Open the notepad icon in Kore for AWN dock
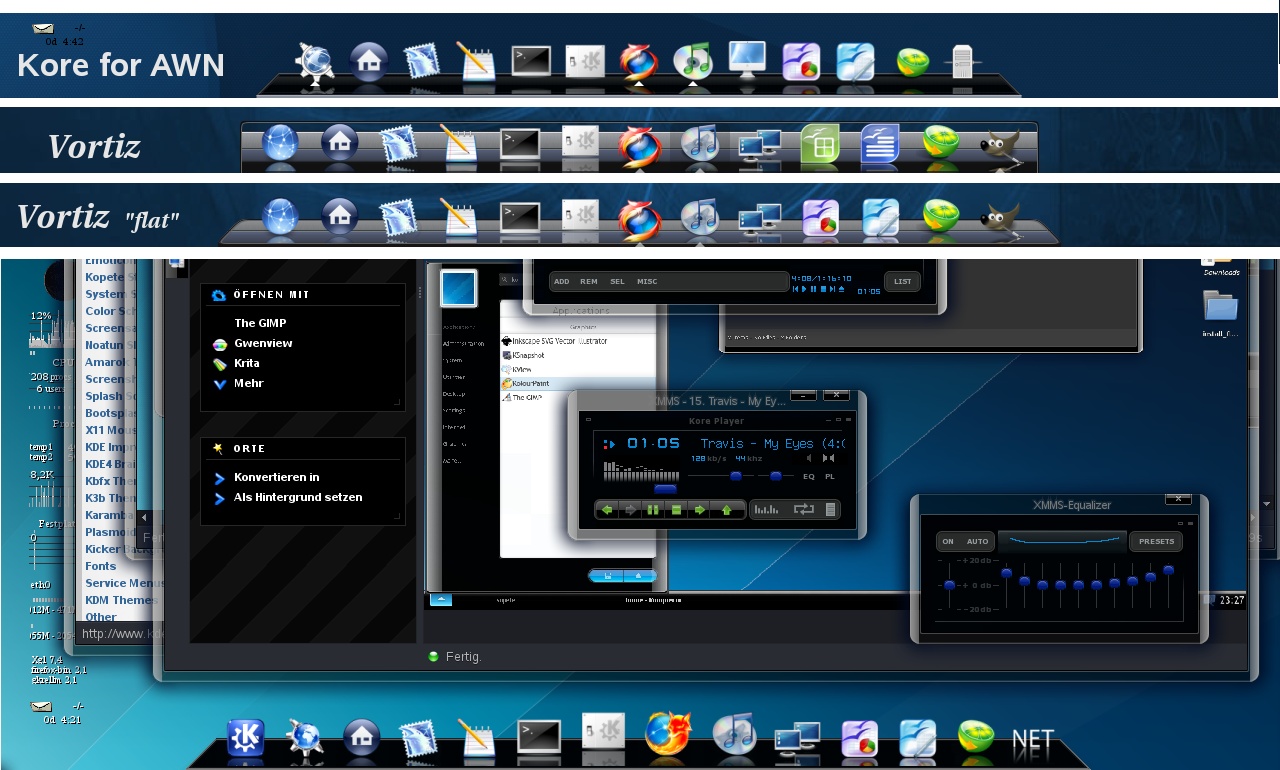This screenshot has height=770, width=1280. [477, 62]
